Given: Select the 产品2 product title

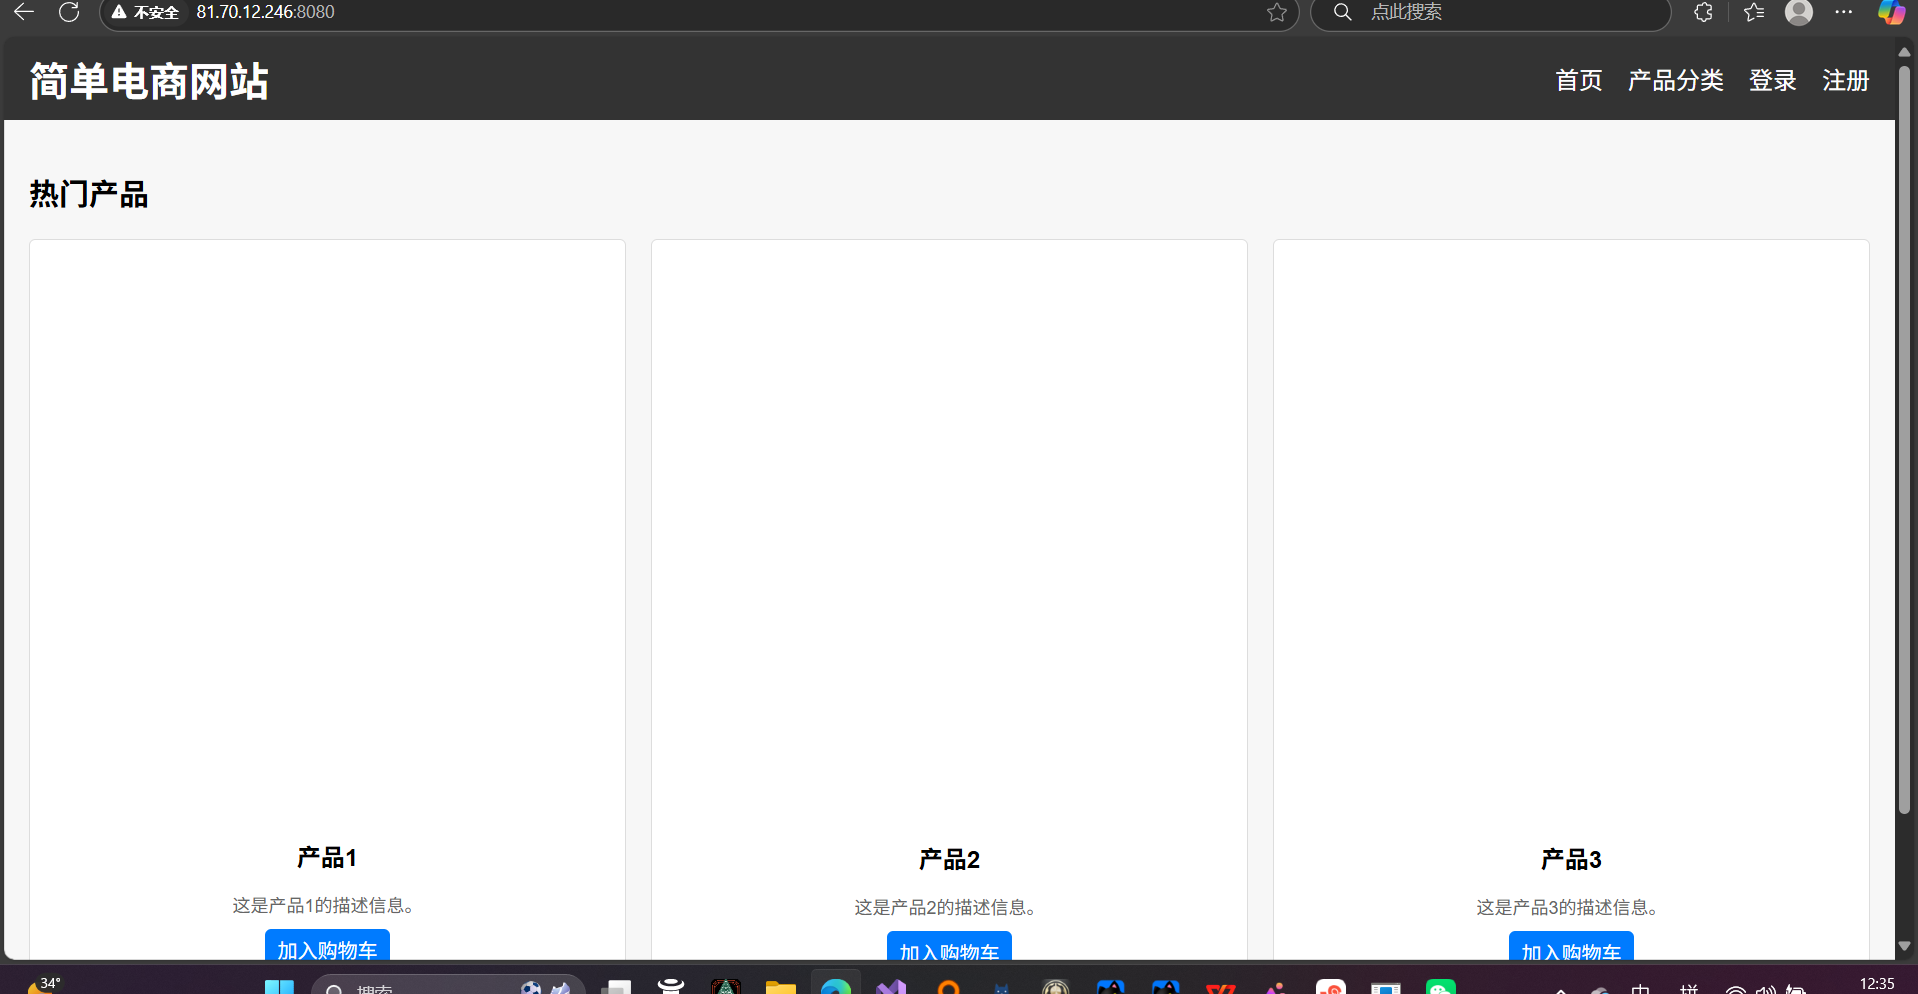Looking at the screenshot, I should click(x=949, y=859).
